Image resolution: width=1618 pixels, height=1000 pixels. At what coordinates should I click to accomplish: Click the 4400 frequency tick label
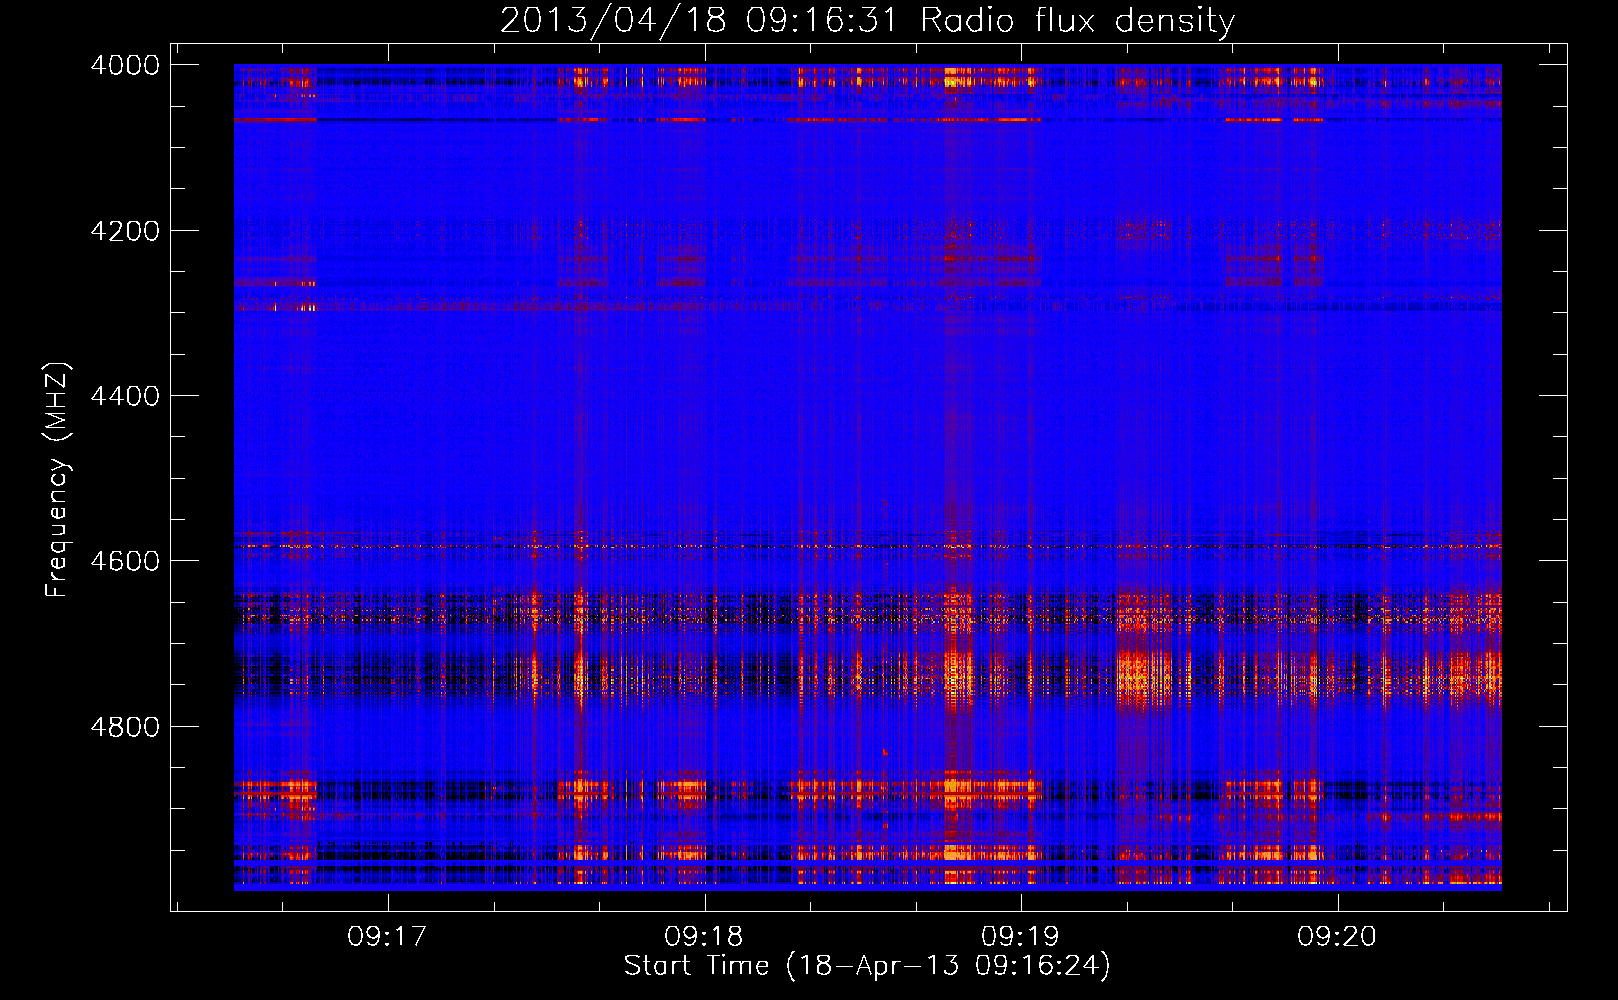pyautogui.click(x=125, y=396)
